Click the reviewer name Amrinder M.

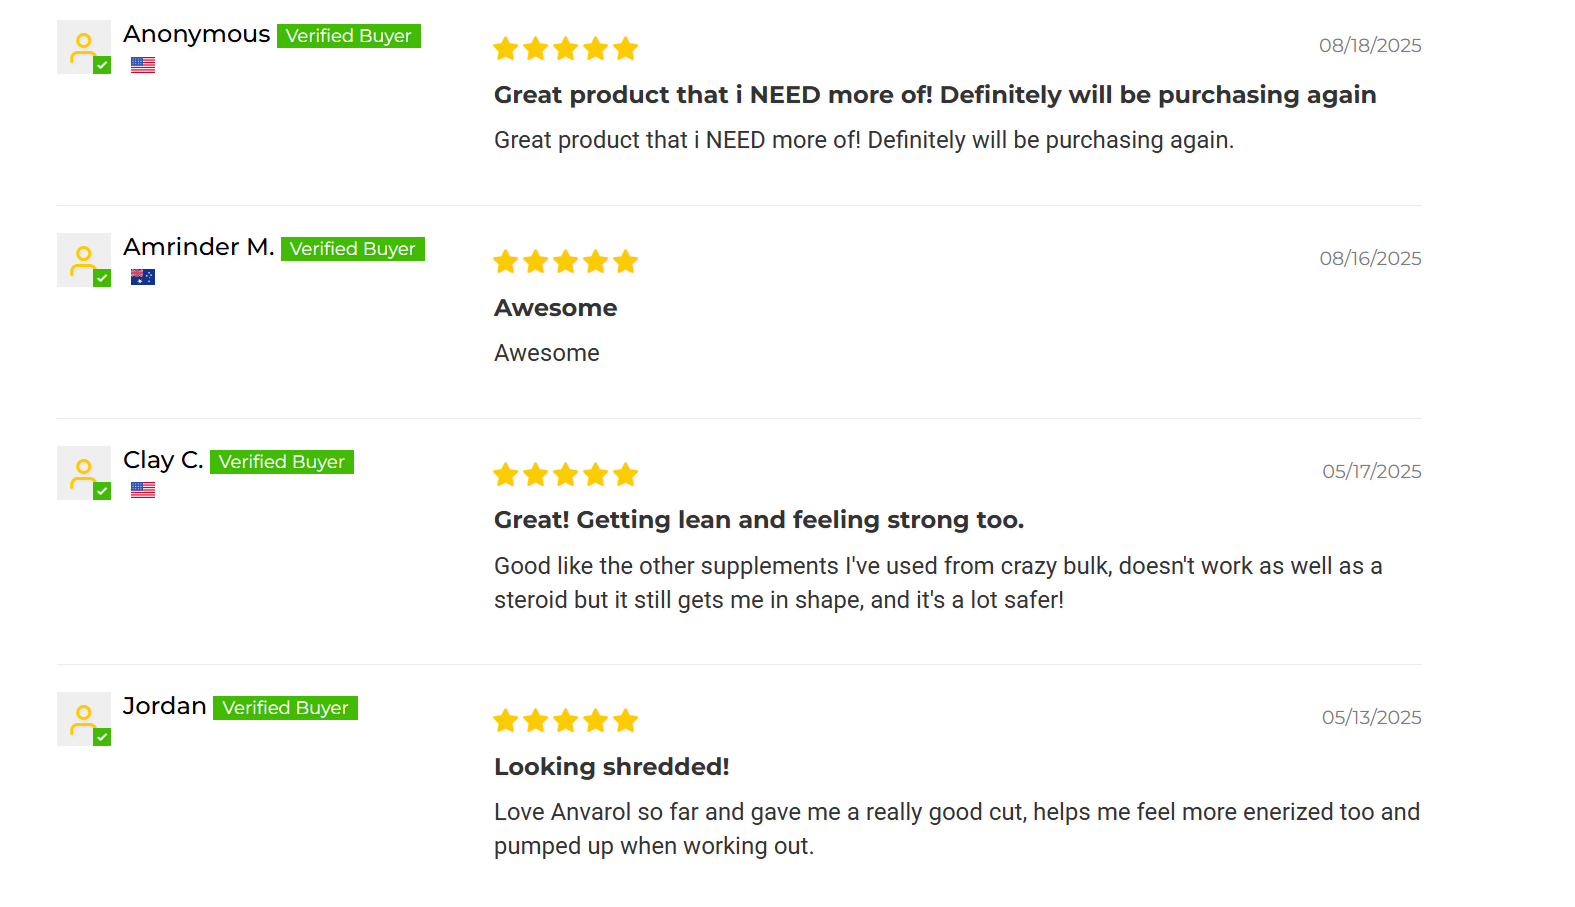point(198,247)
